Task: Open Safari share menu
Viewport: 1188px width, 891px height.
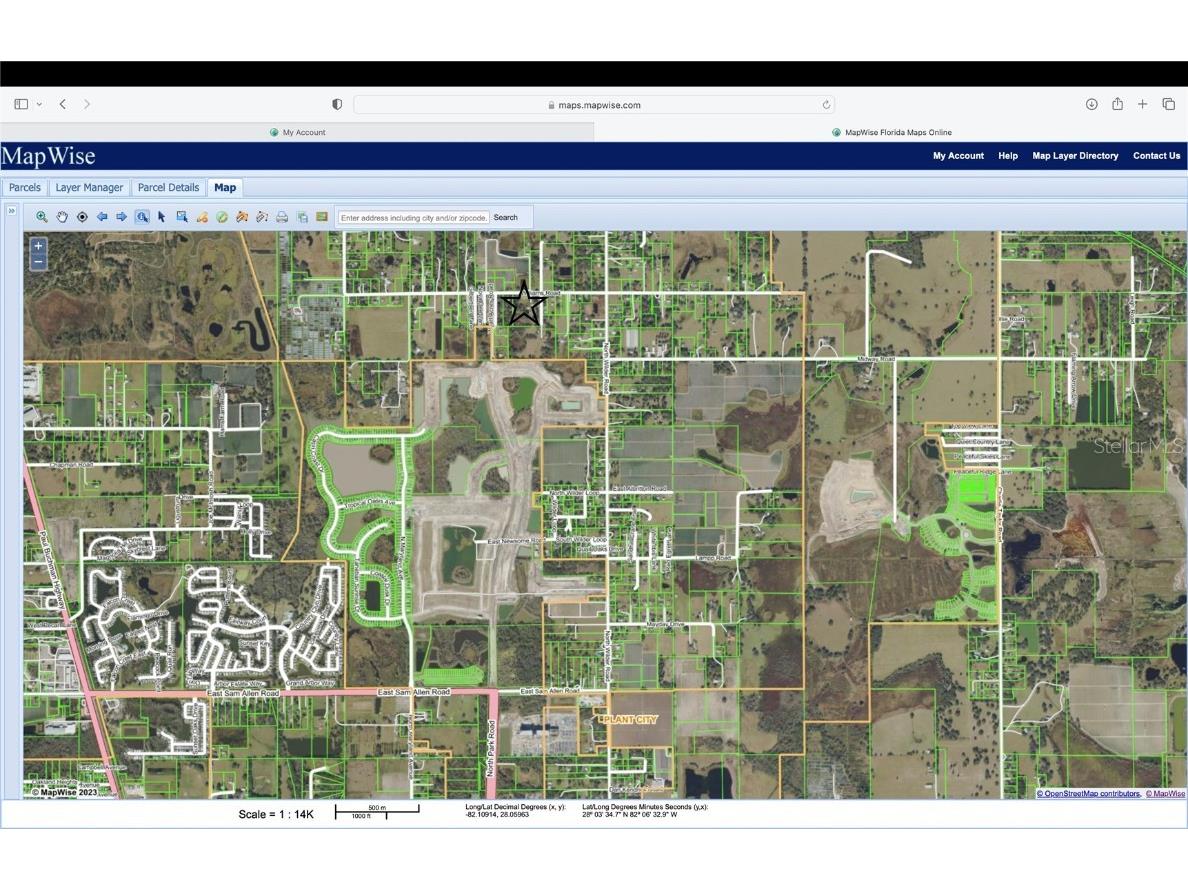Action: 1118,104
